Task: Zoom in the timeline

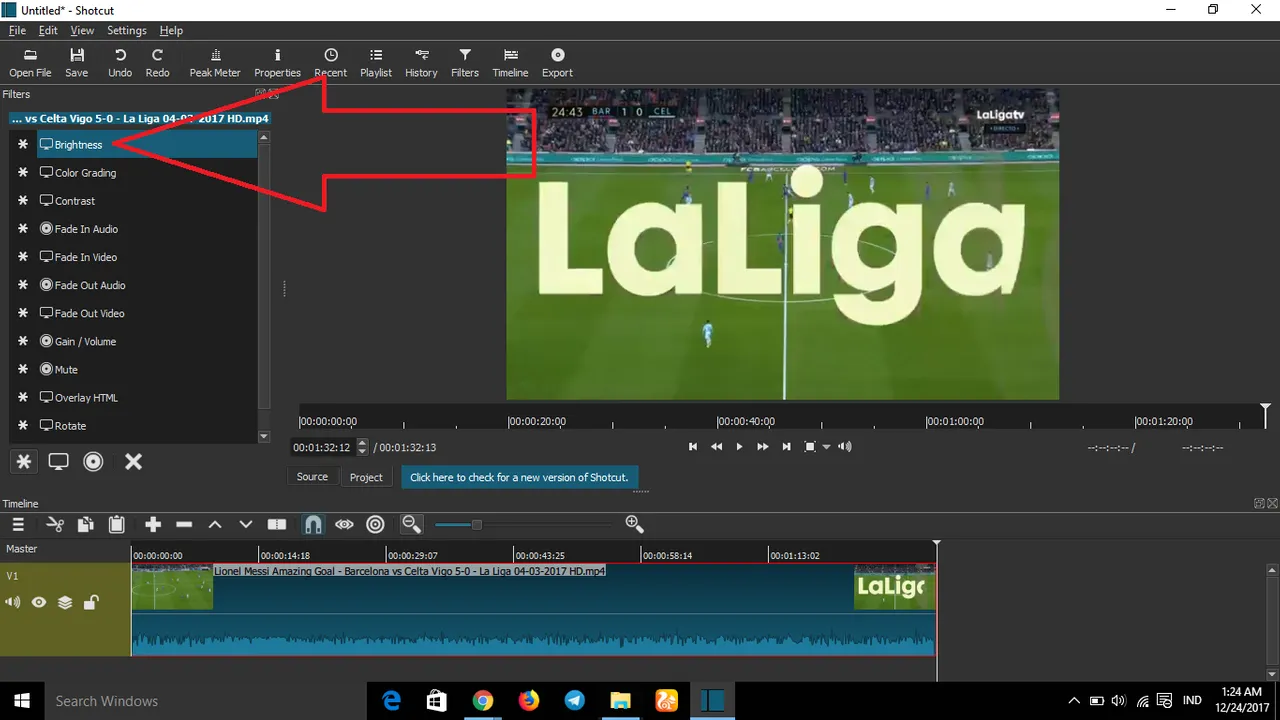Action: 634,524
